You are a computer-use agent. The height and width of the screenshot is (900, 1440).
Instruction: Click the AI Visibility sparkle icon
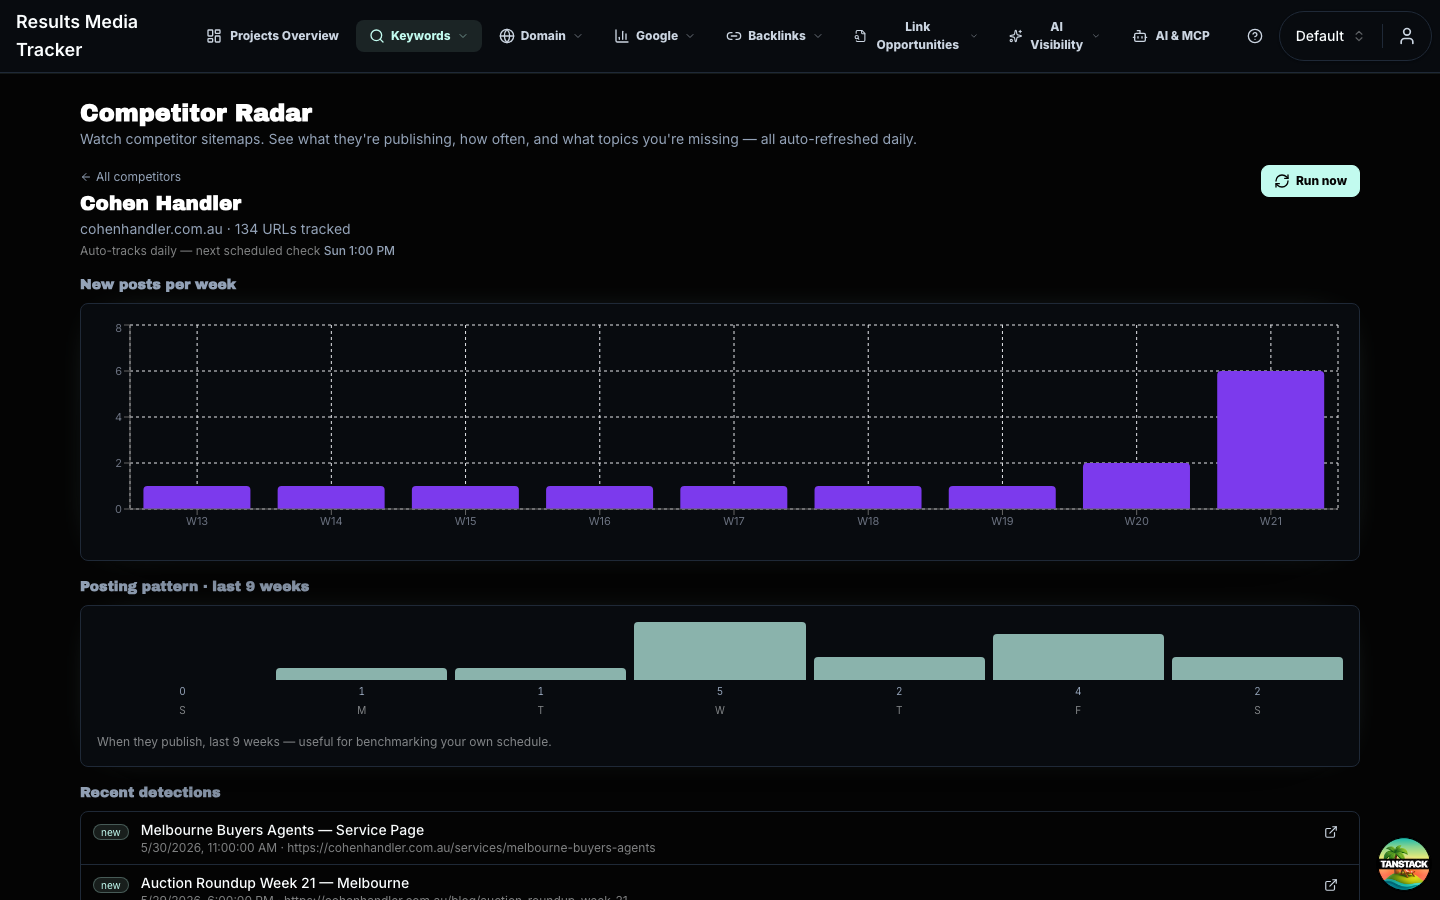pos(1015,36)
